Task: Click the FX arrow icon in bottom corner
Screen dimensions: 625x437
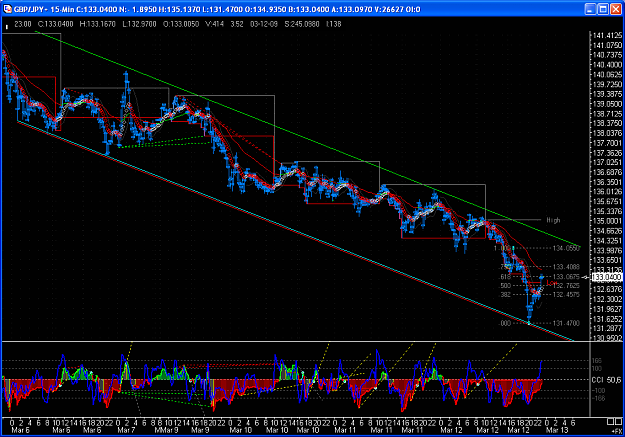Action: pyautogui.click(x=616, y=431)
